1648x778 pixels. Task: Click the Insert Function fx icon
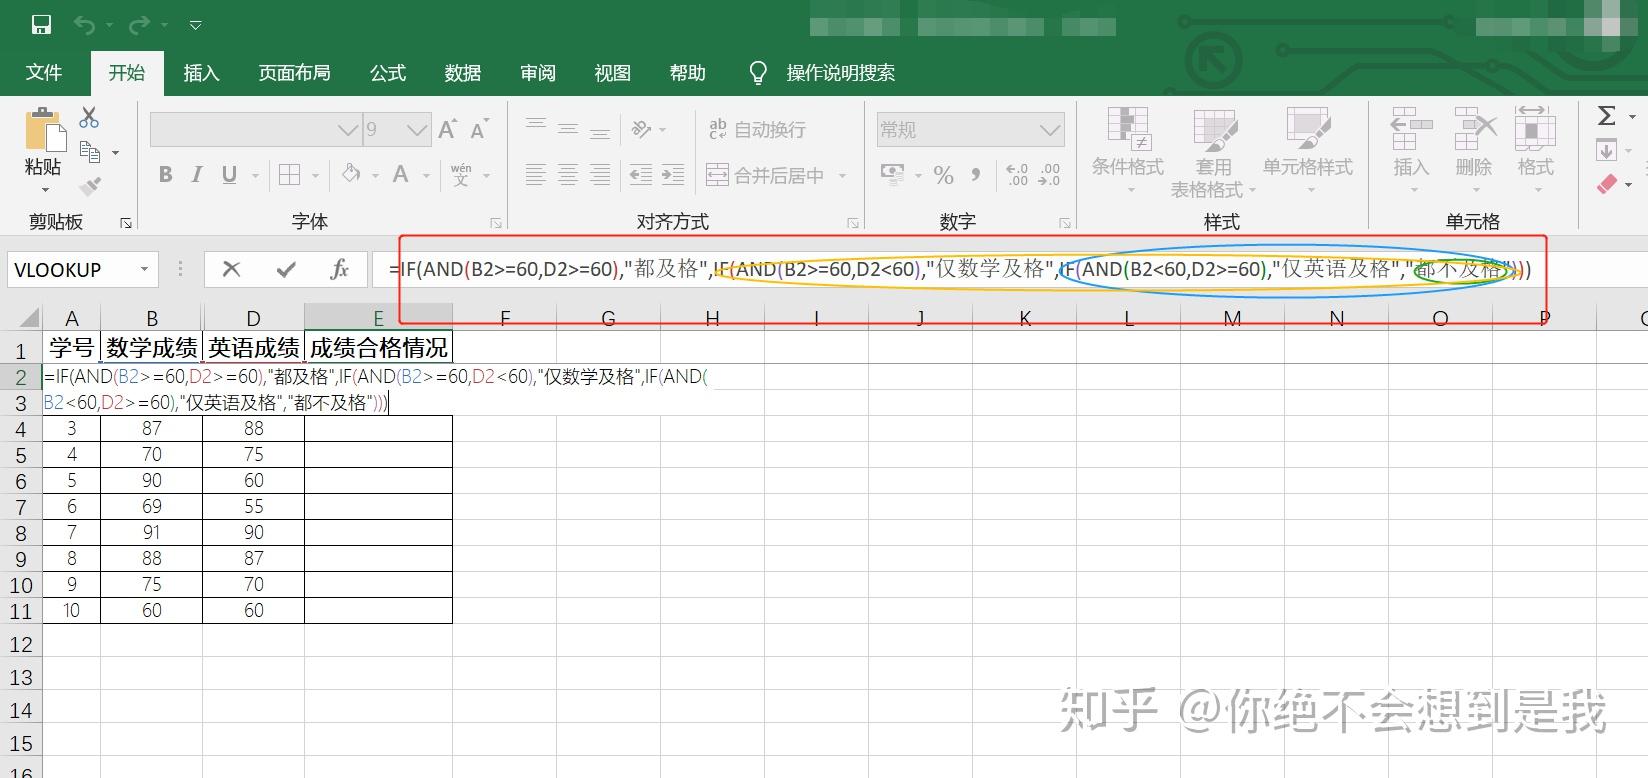coord(339,269)
